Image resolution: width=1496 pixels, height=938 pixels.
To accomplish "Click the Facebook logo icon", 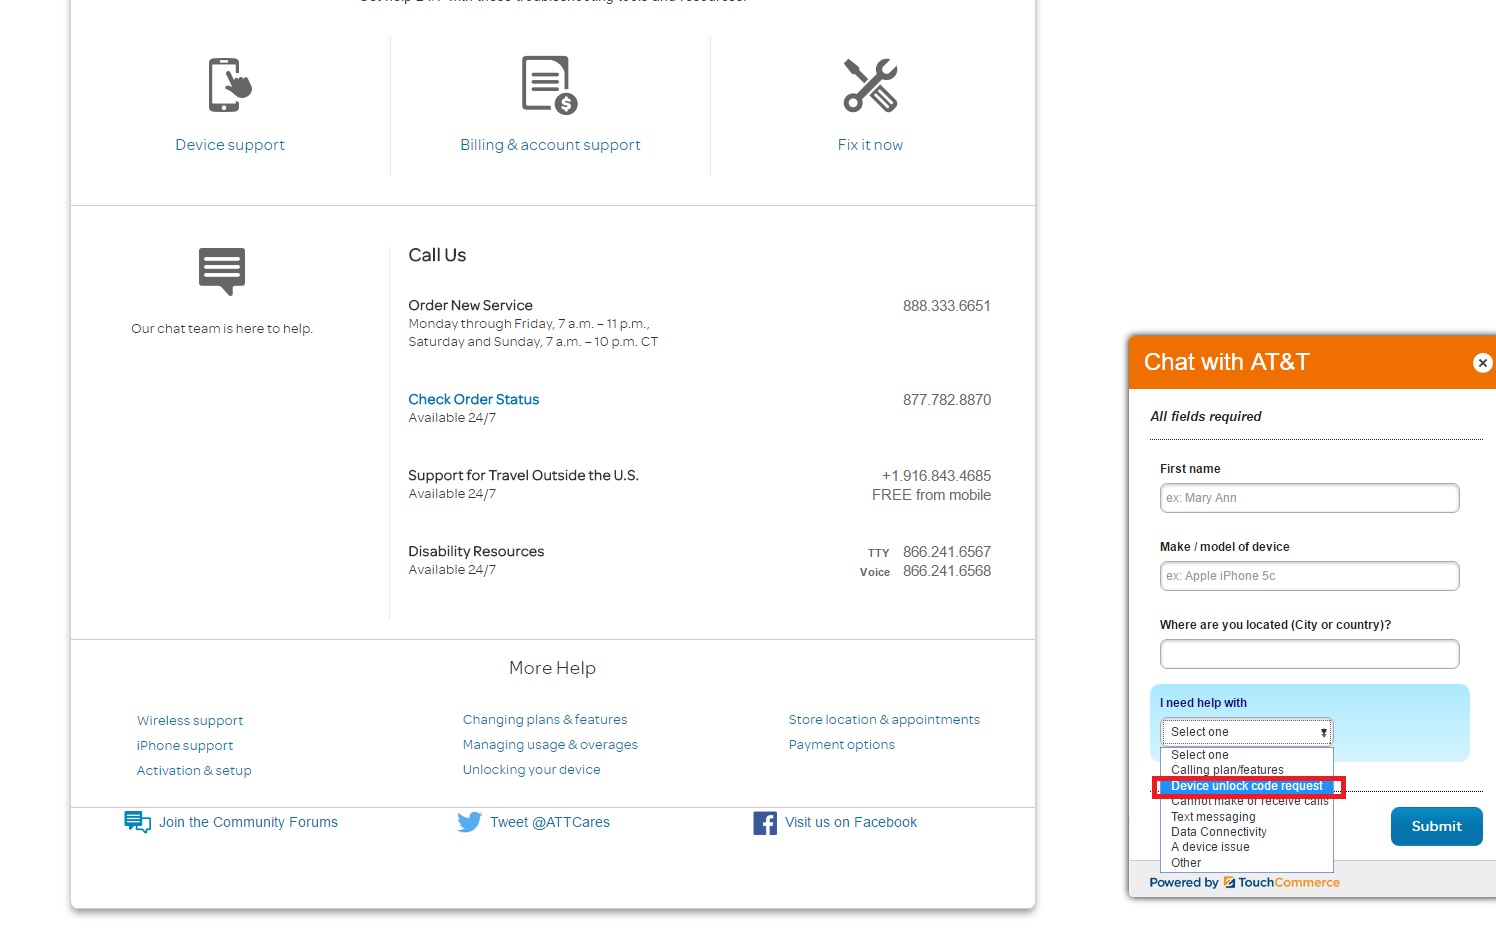I will 765,823.
